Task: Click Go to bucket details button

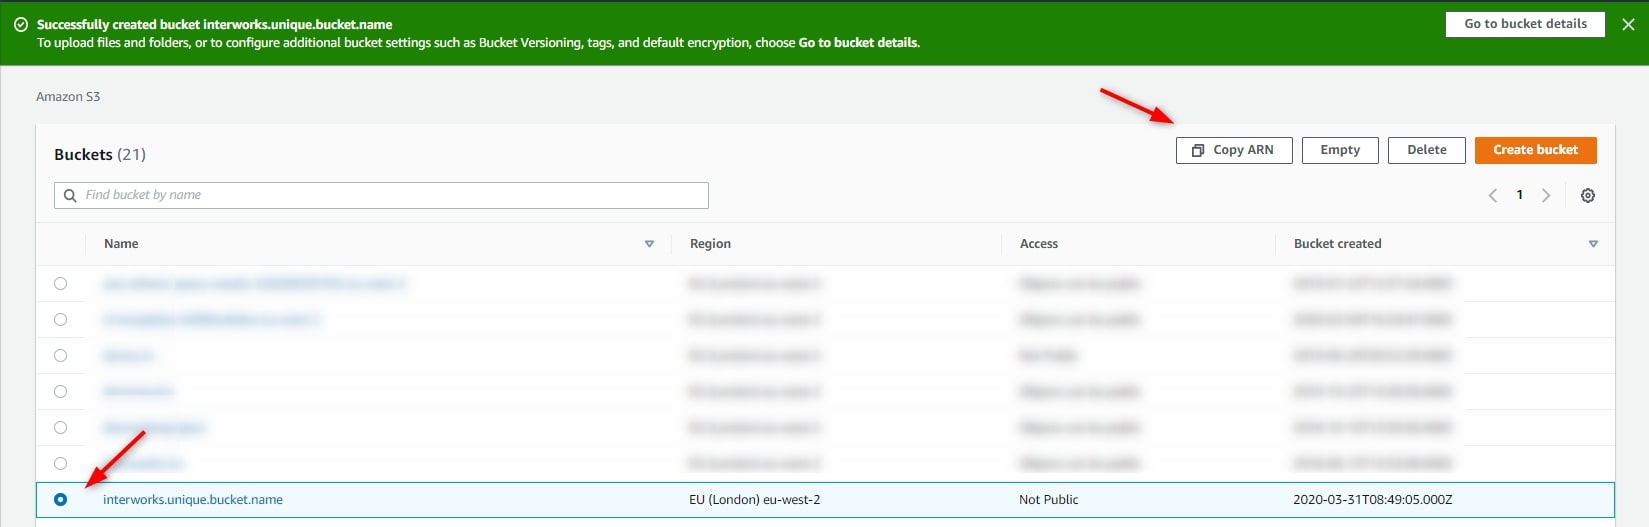Action: 1525,24
